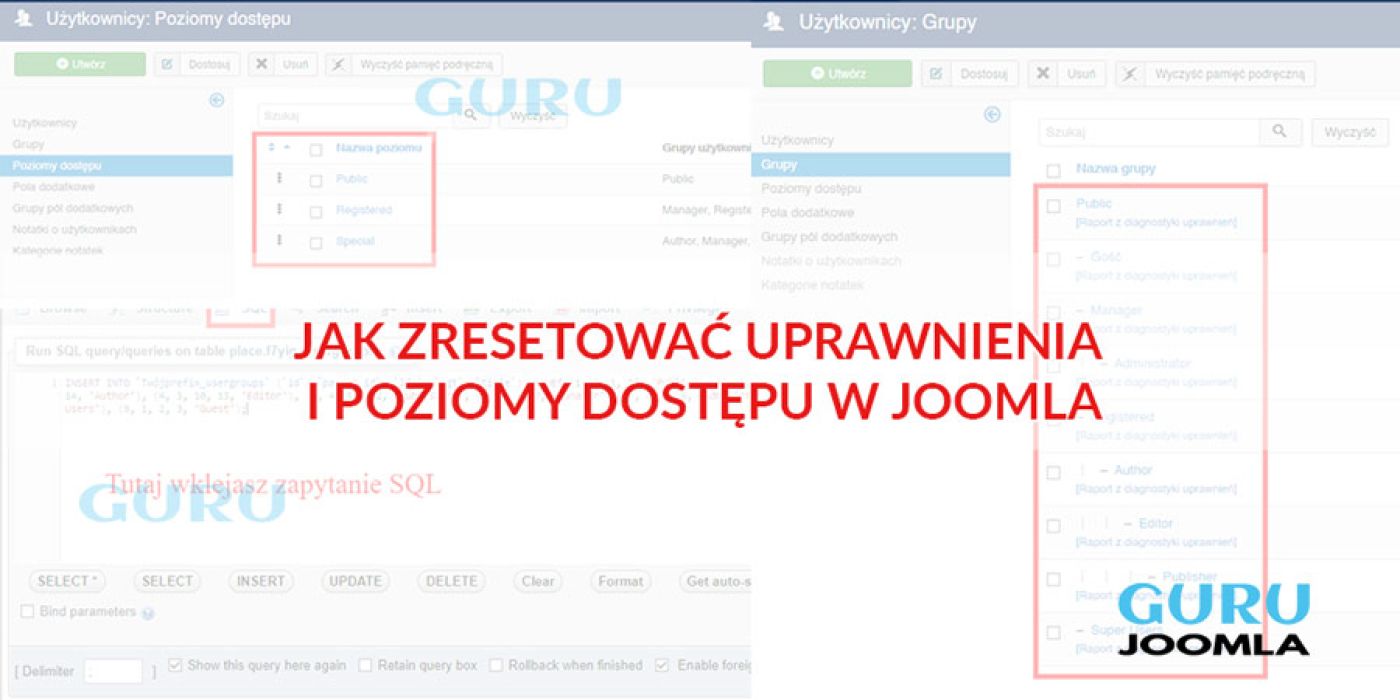The height and width of the screenshot is (700, 1400).
Task: Click search magnifier icon in Grupy panel
Action: point(1279,132)
